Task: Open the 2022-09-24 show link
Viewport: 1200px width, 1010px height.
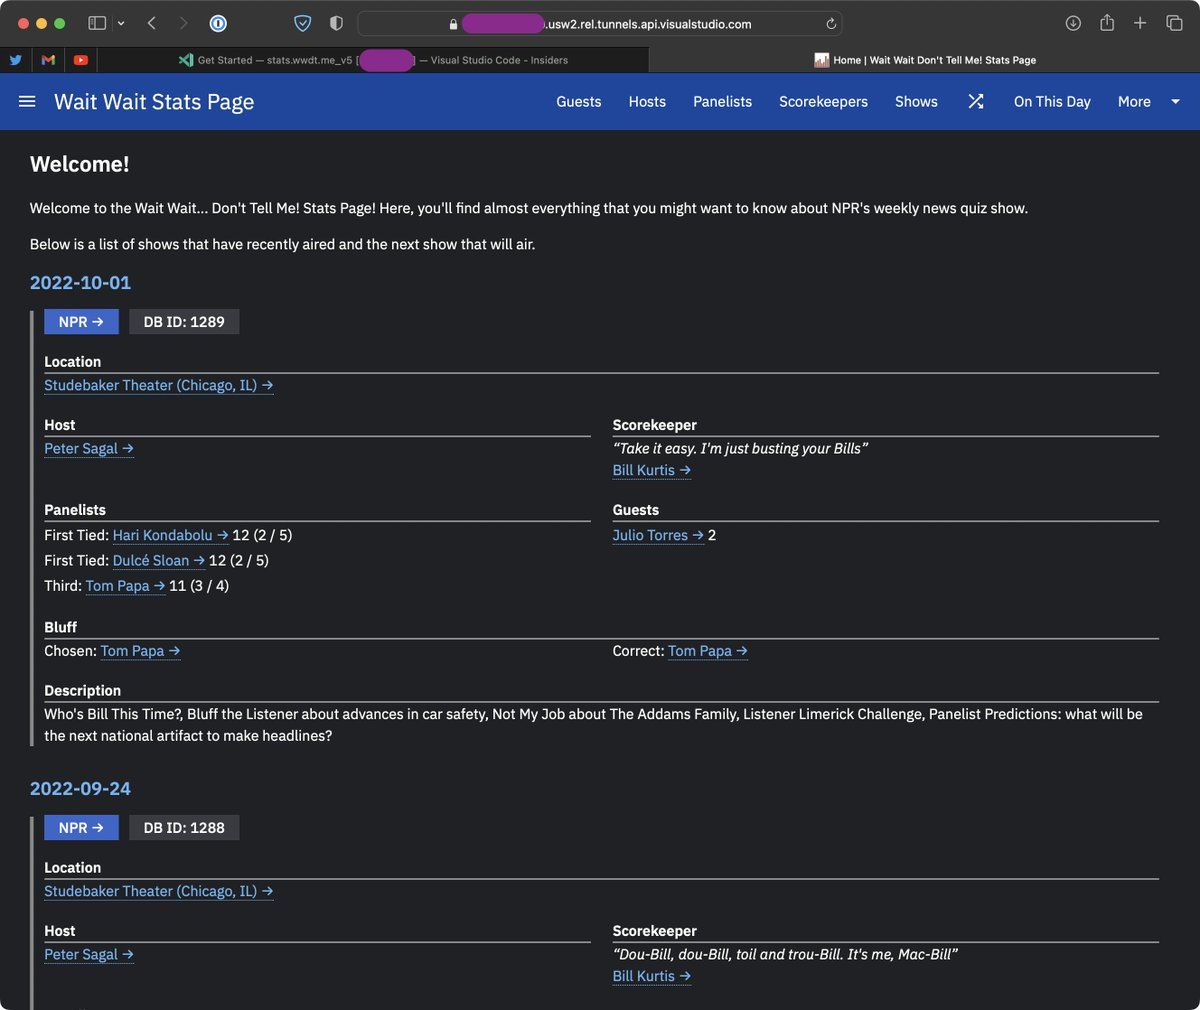Action: [80, 789]
